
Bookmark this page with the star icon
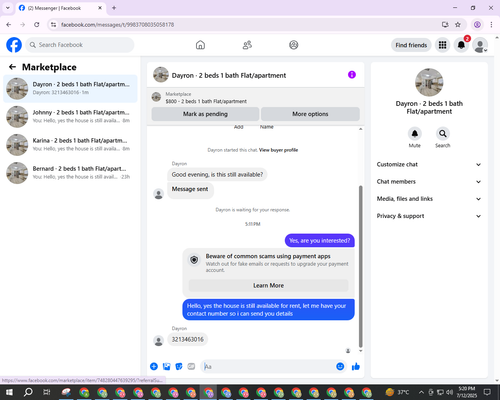(458, 25)
